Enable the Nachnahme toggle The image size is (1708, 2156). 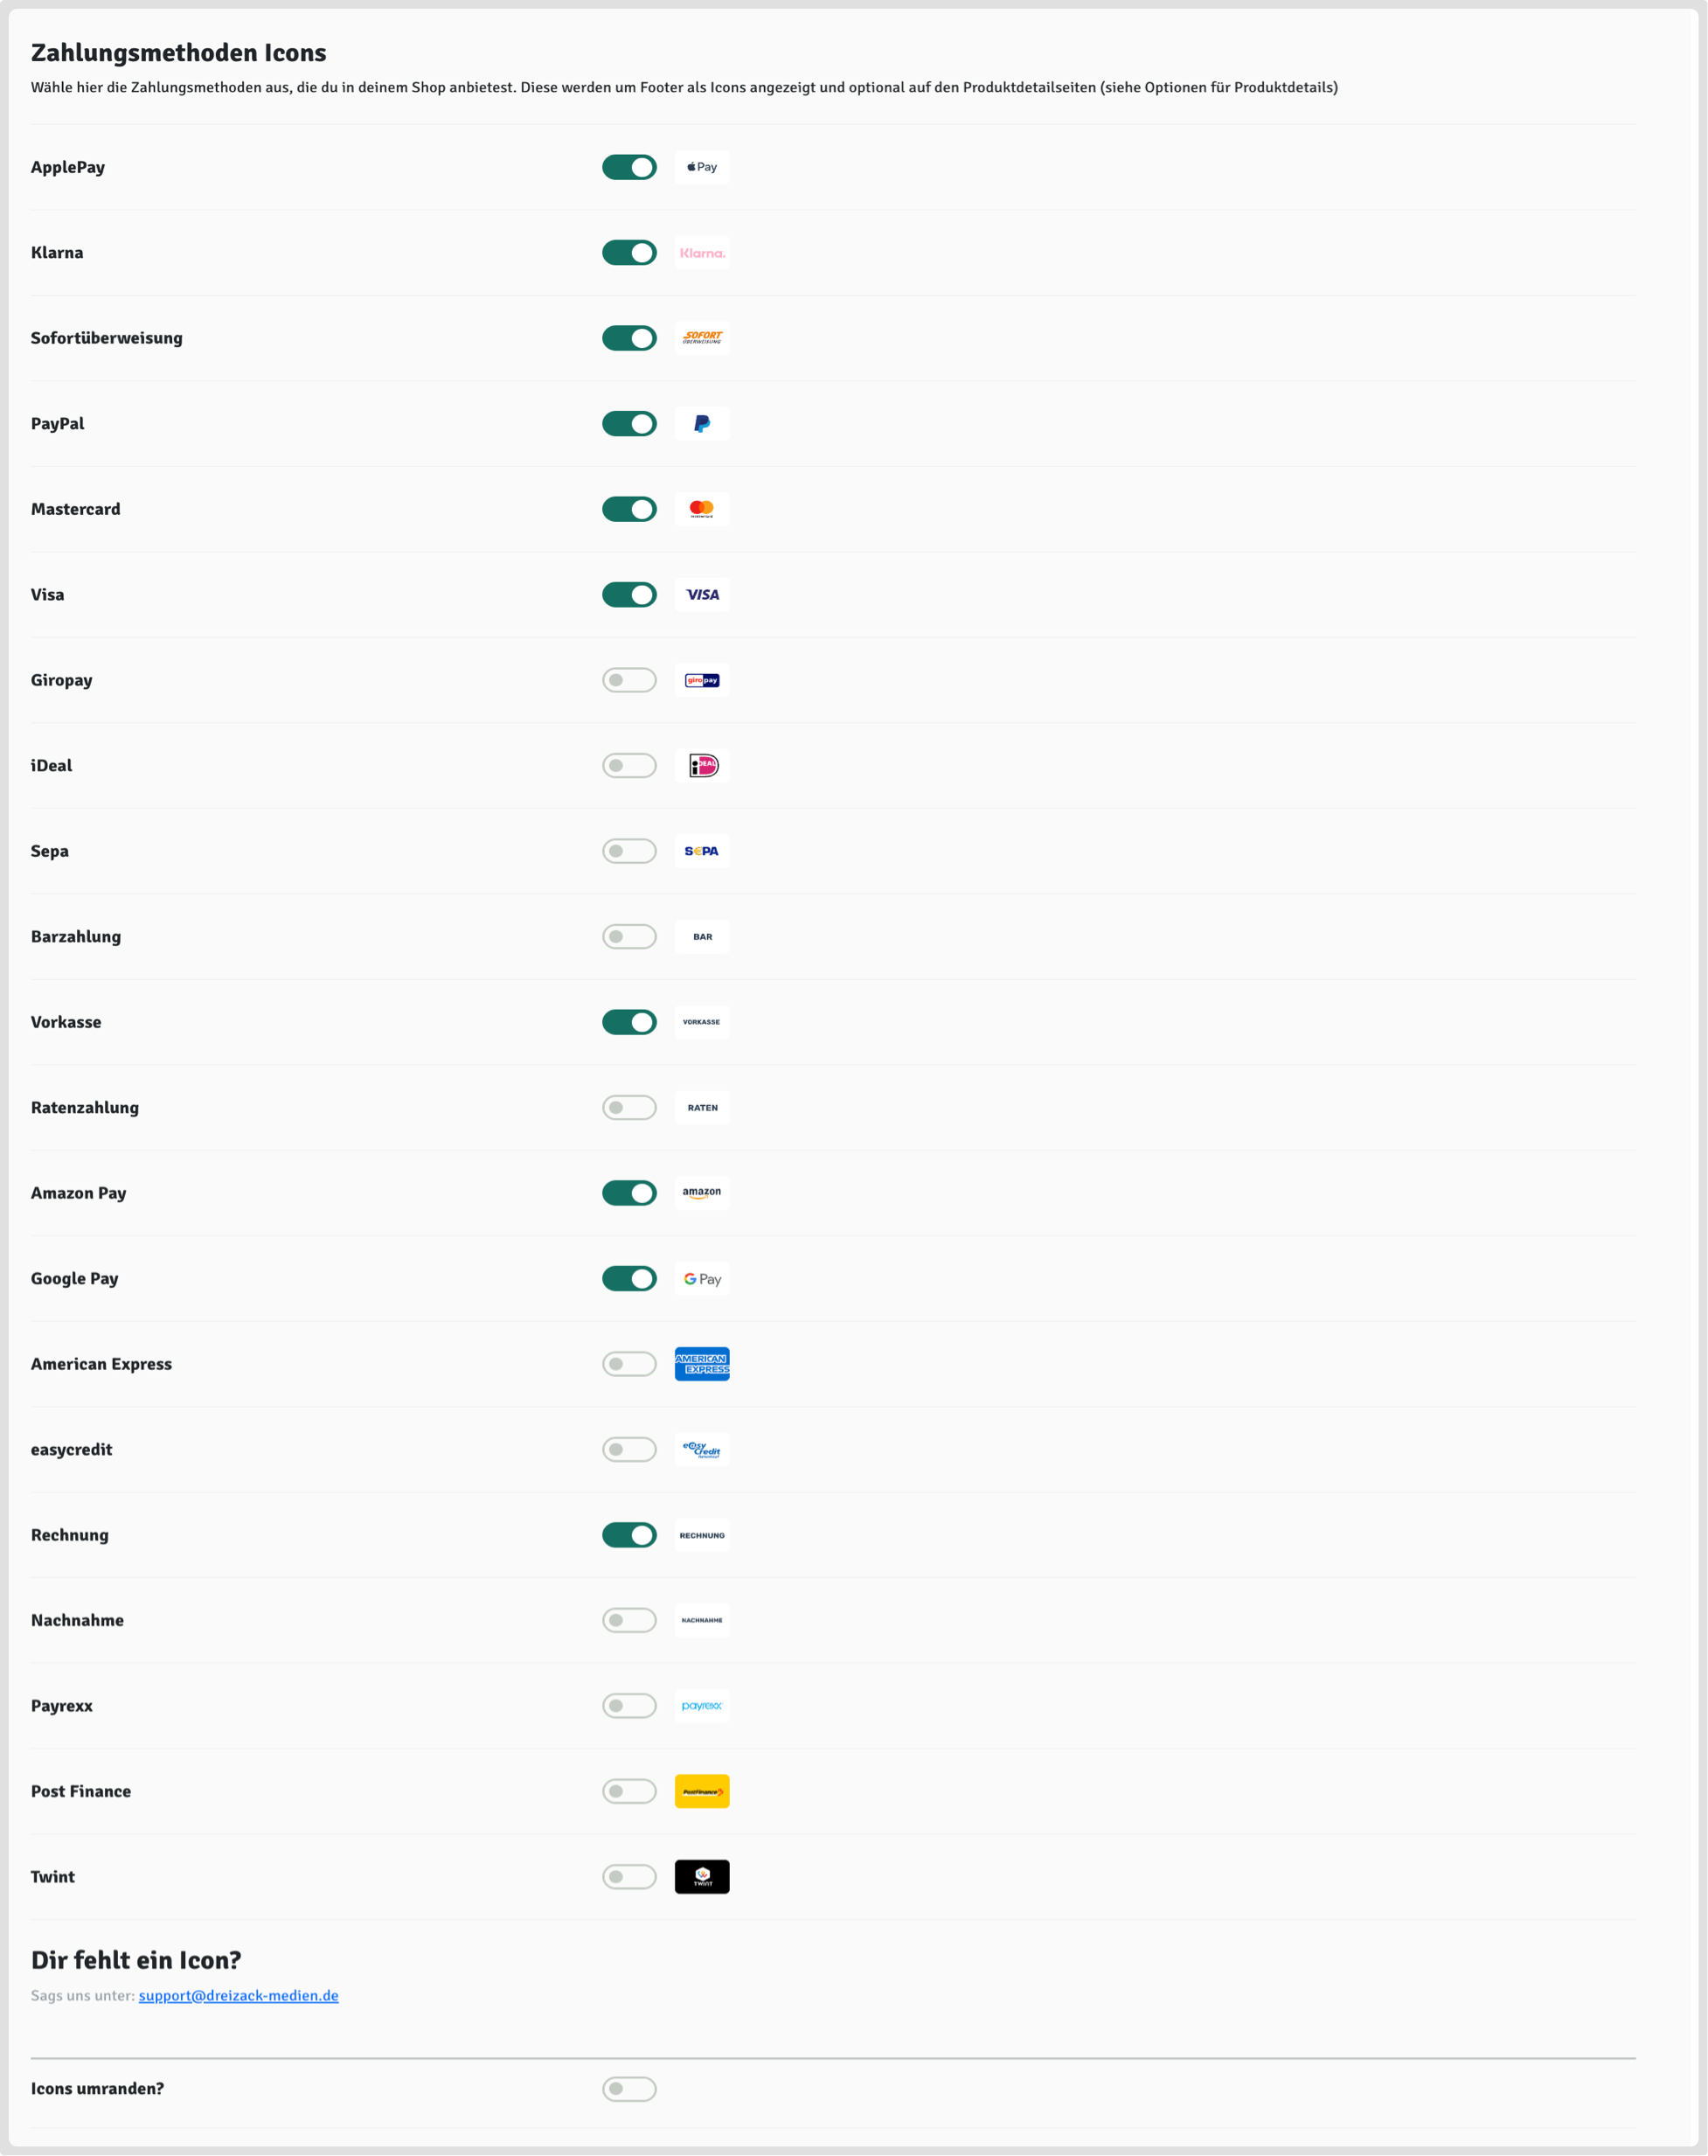point(629,1620)
